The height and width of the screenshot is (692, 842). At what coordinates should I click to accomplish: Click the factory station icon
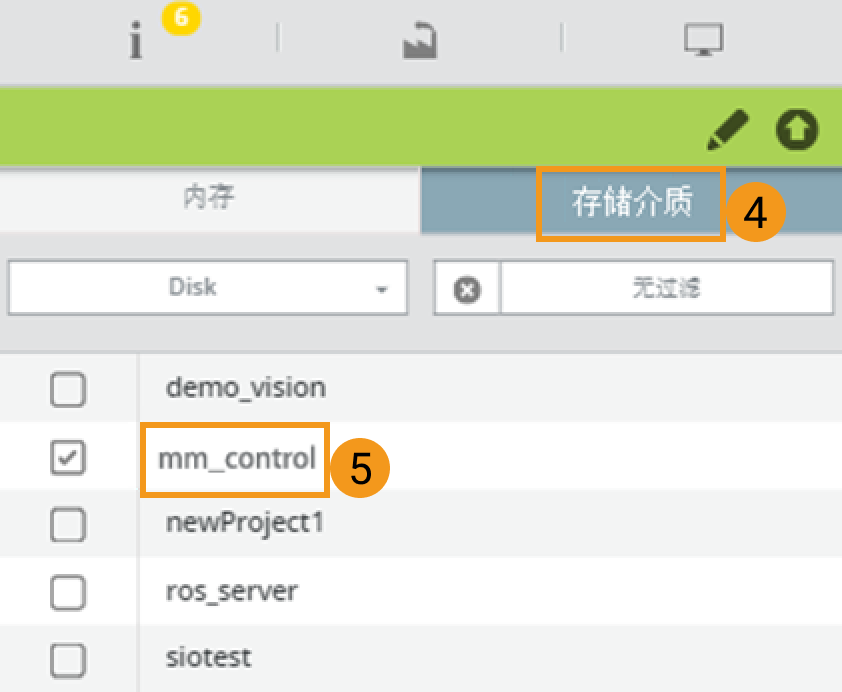pos(419,41)
